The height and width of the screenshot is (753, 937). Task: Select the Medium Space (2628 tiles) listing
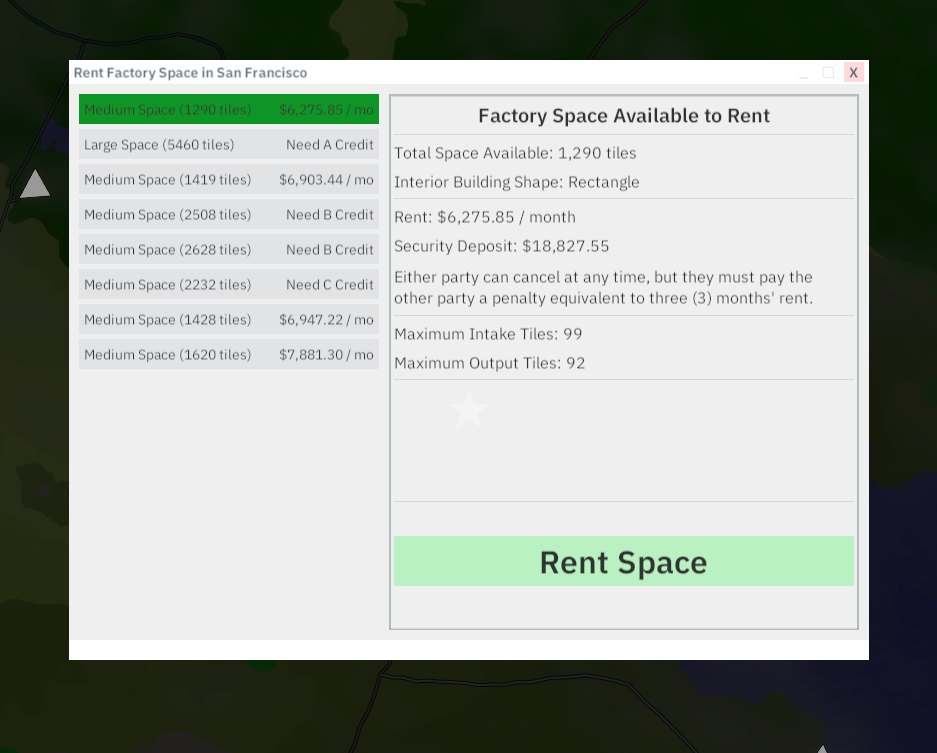(x=228, y=249)
